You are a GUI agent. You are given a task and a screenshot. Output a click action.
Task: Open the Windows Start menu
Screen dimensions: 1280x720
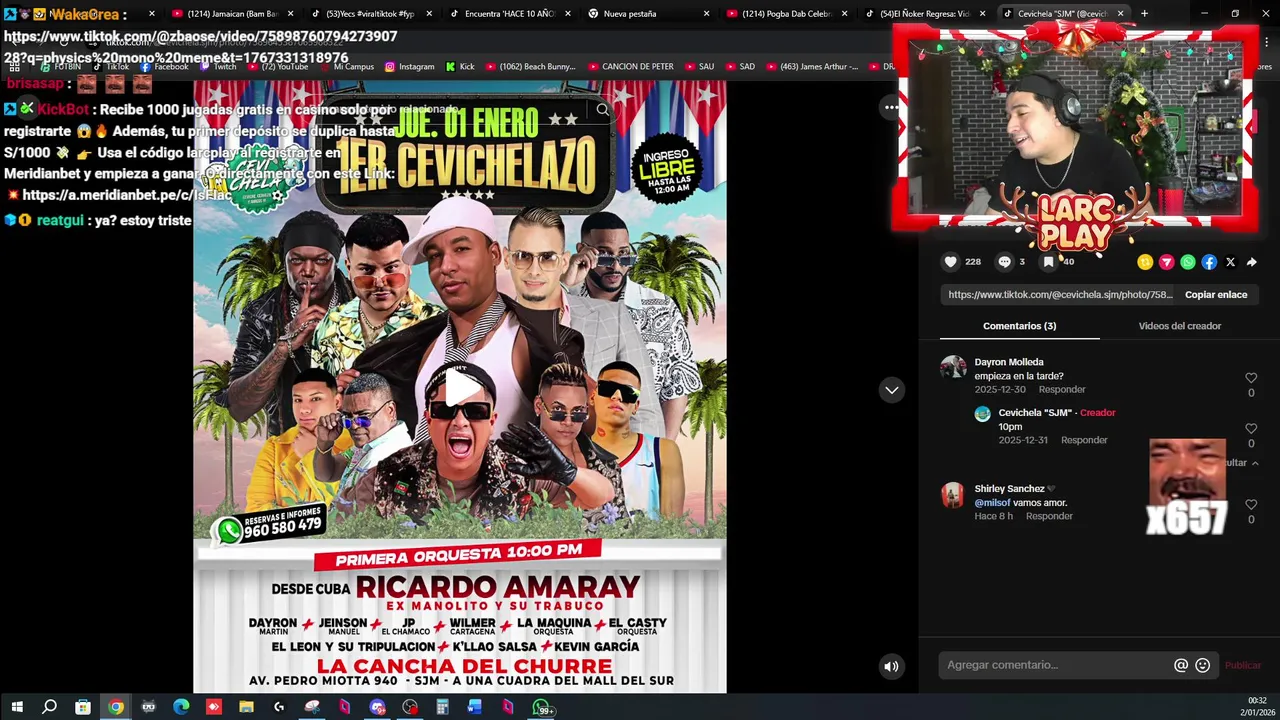pyautogui.click(x=17, y=707)
